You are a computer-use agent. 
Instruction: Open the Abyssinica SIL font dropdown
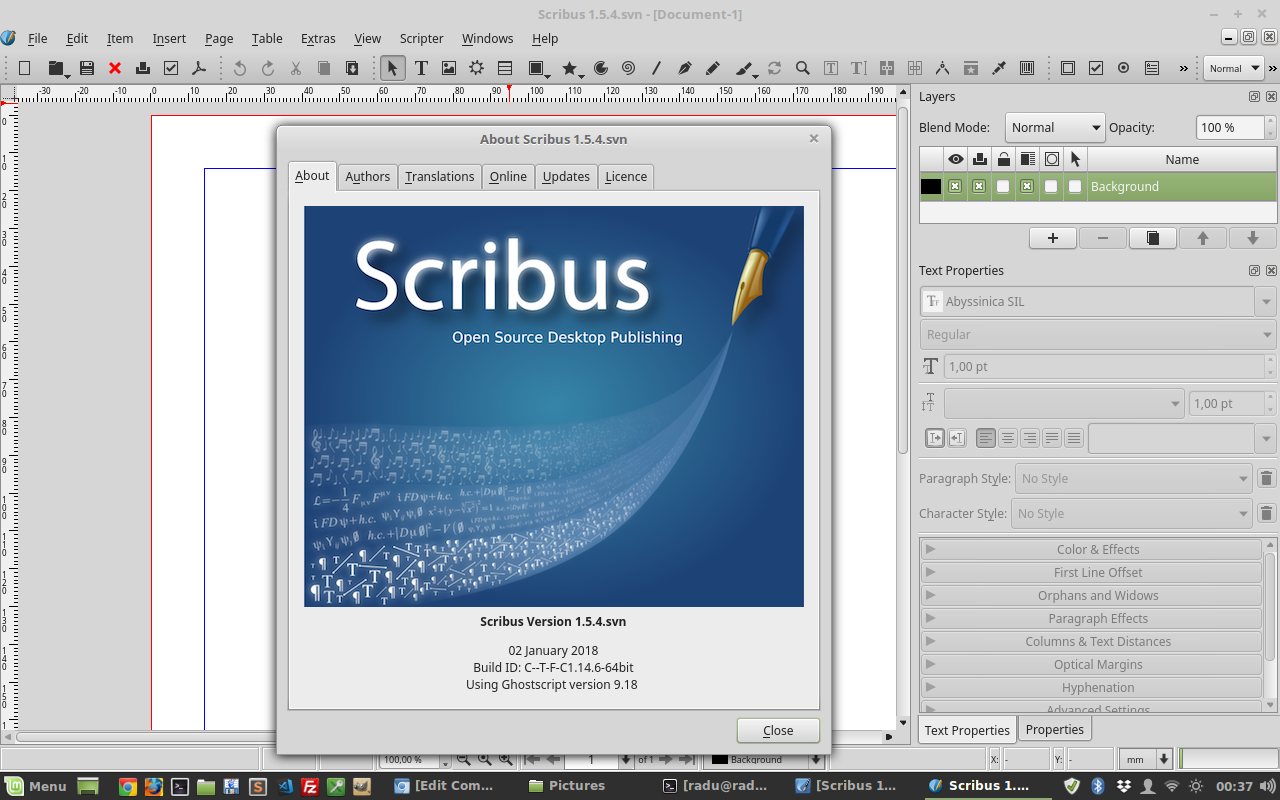(x=1097, y=301)
